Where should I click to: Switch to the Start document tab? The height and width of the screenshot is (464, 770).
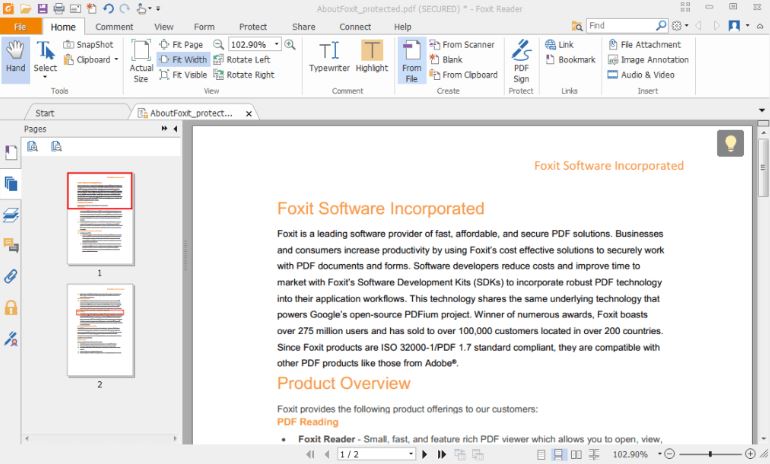[45, 113]
